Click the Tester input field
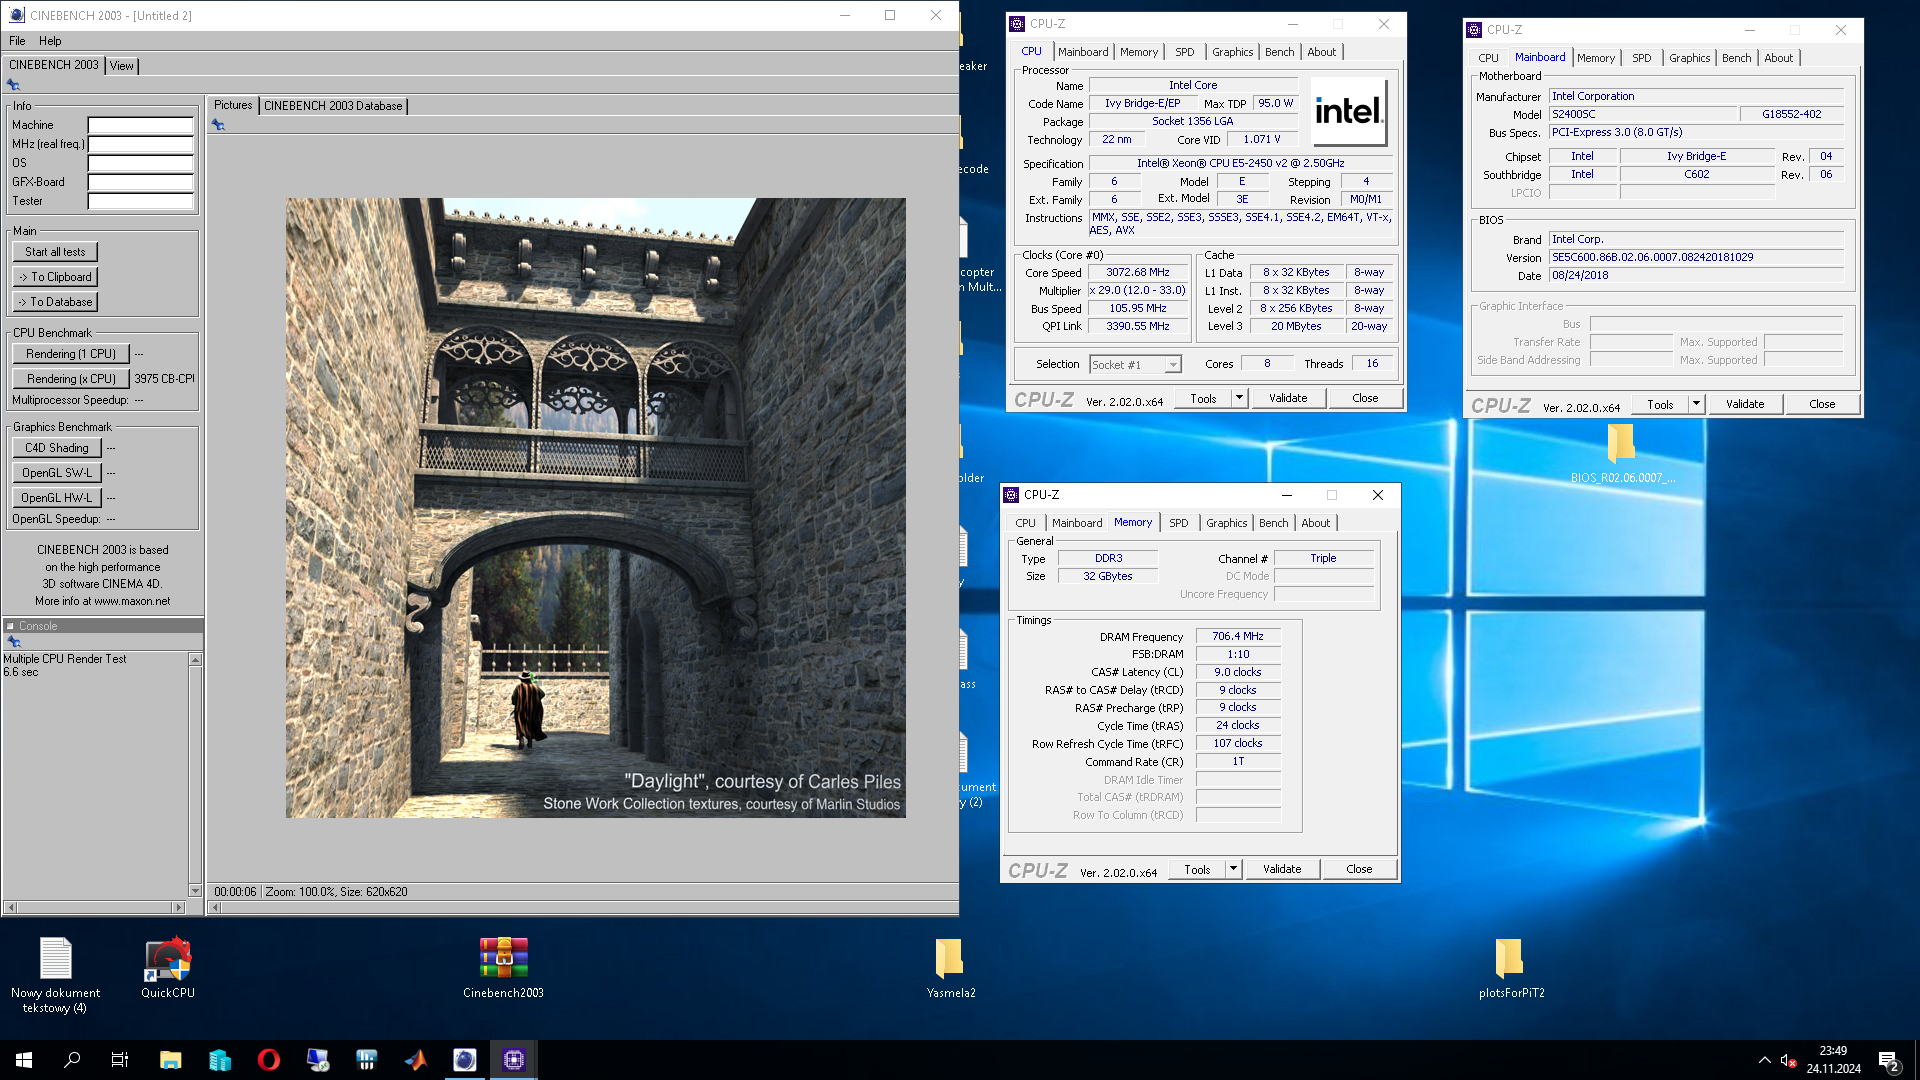Viewport: 1920px width, 1080px height. pyautogui.click(x=140, y=201)
